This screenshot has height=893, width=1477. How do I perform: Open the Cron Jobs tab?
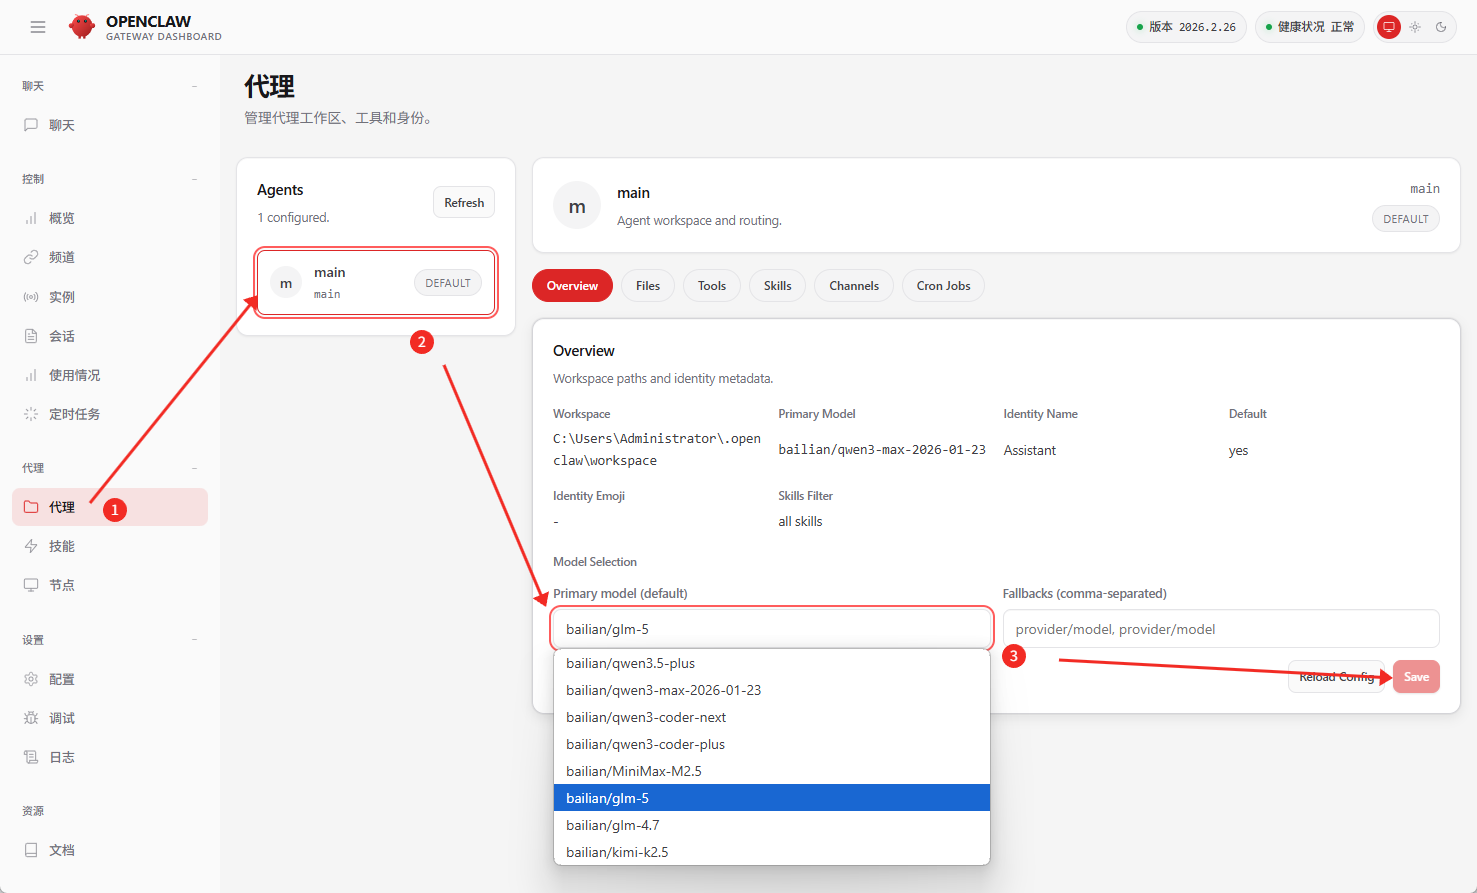(x=943, y=286)
